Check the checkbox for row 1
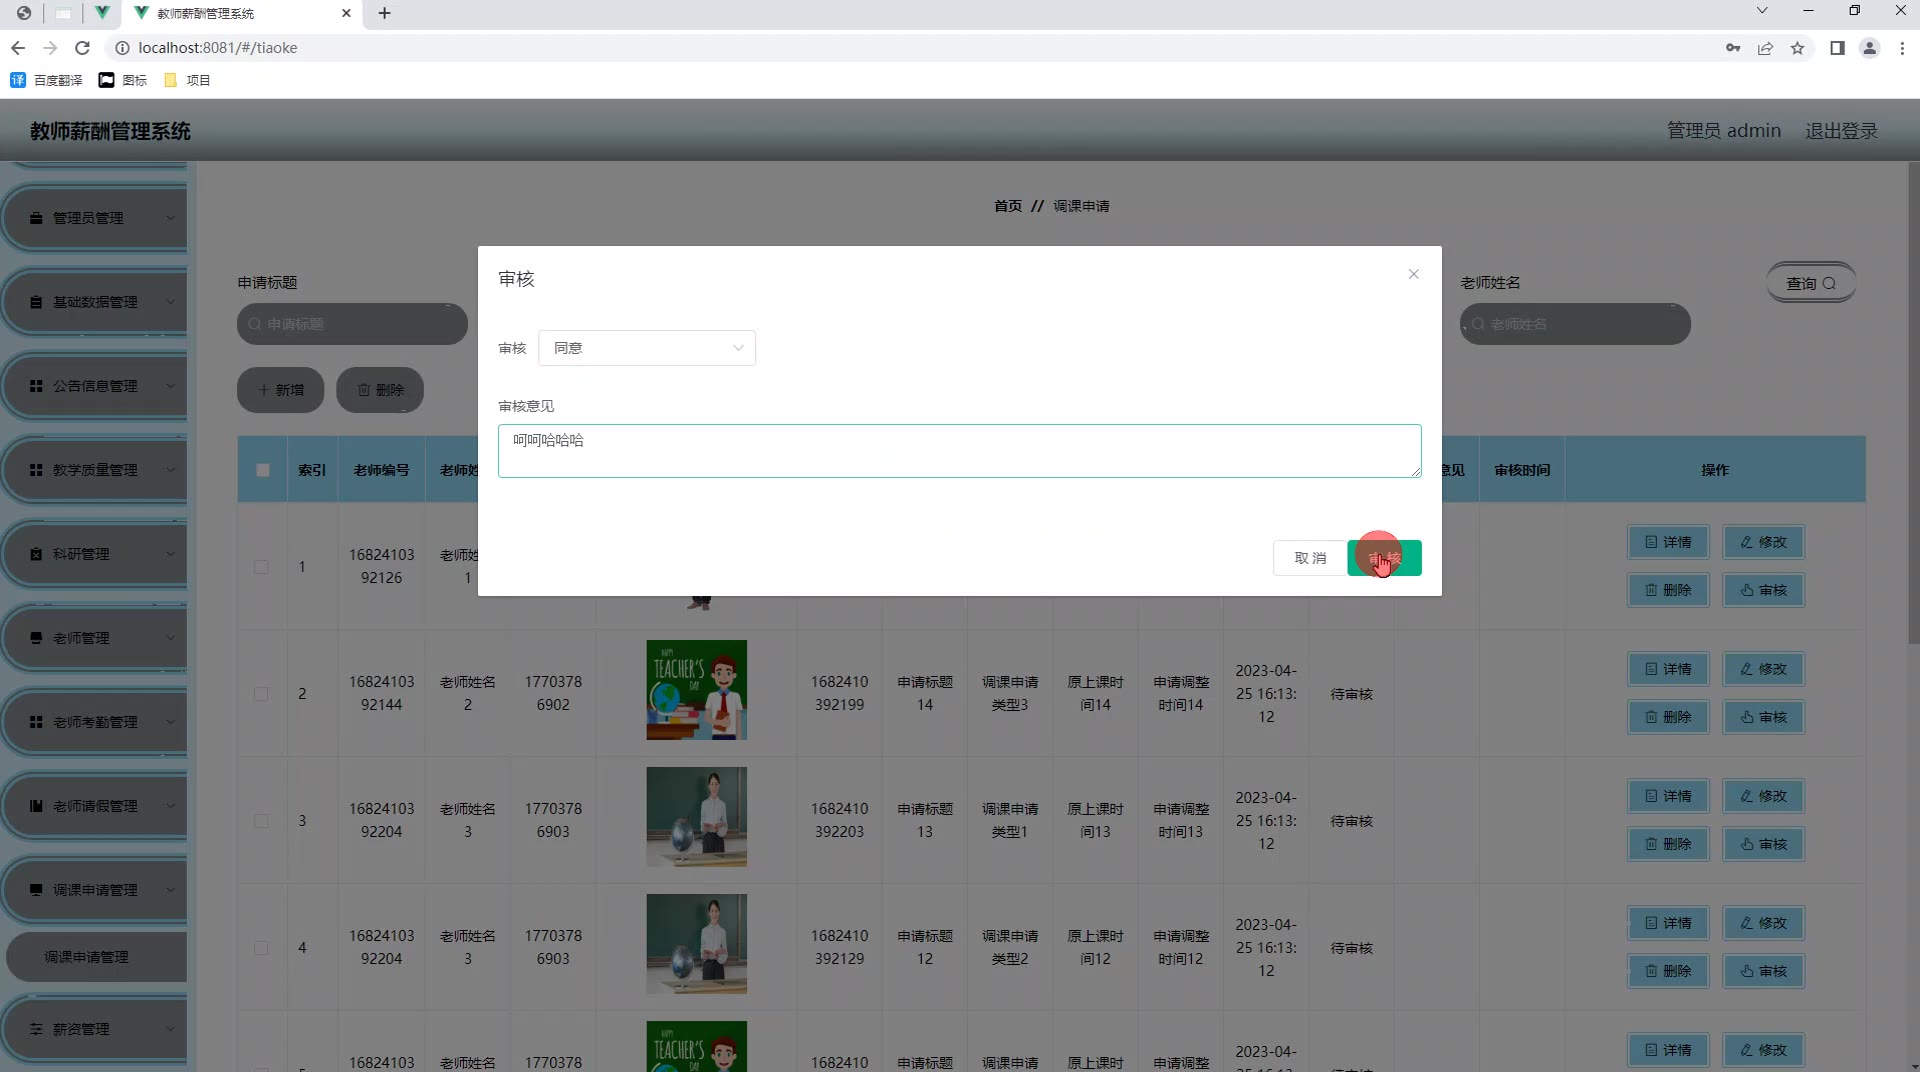 click(x=261, y=567)
